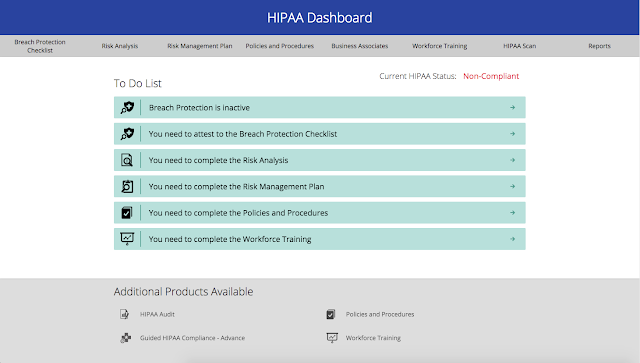Follow arrow on Policies and Procedures to-do row
This screenshot has height=363, width=640.
point(512,213)
